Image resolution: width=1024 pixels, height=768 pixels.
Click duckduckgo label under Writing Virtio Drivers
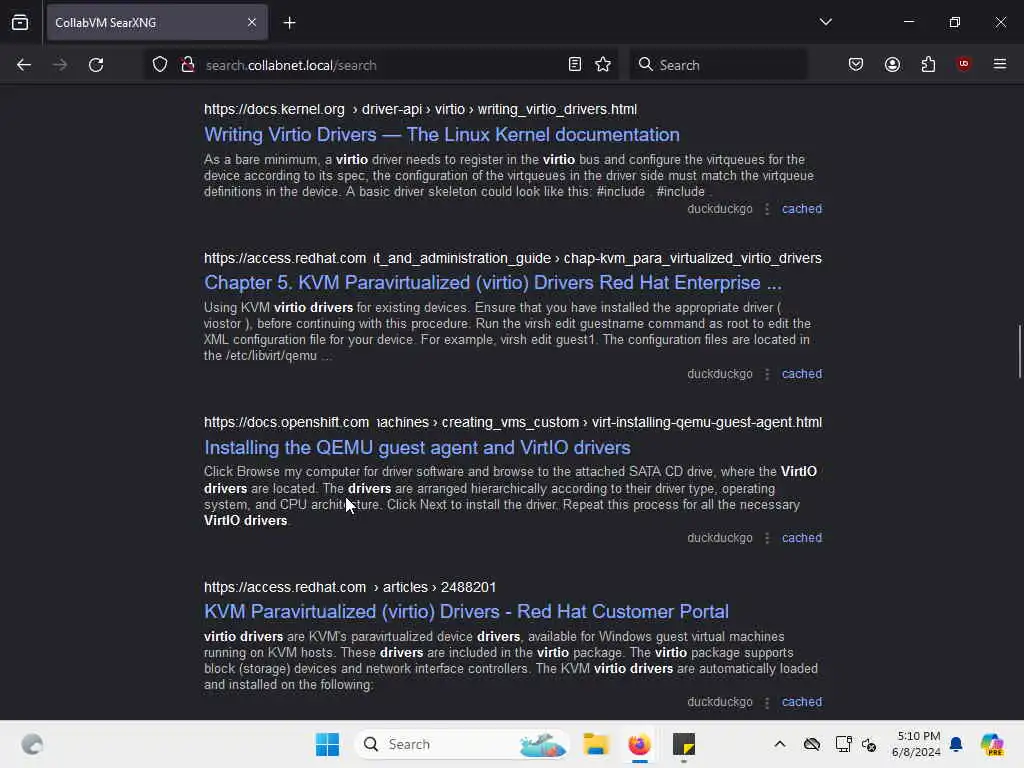(720, 209)
